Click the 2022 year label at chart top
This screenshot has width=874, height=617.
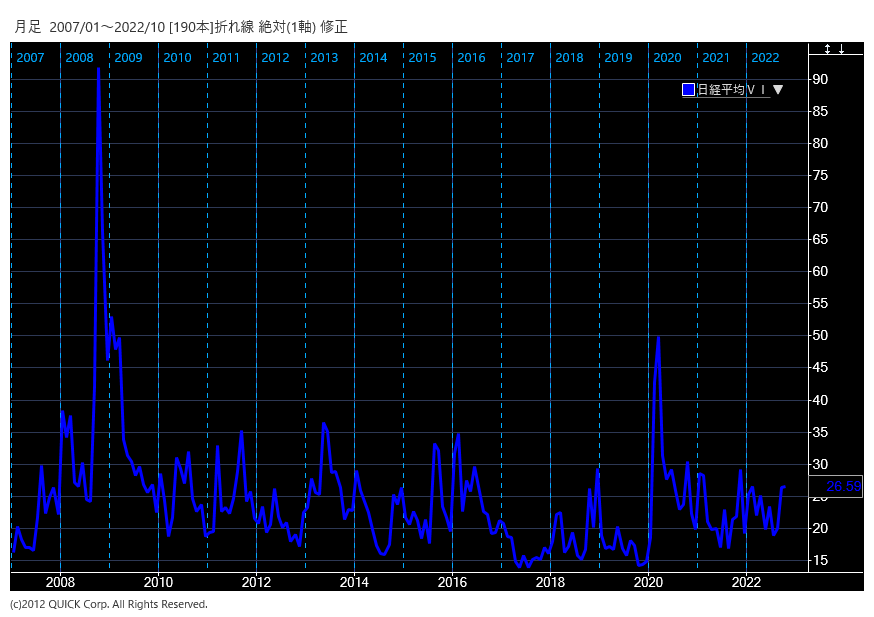[765, 58]
